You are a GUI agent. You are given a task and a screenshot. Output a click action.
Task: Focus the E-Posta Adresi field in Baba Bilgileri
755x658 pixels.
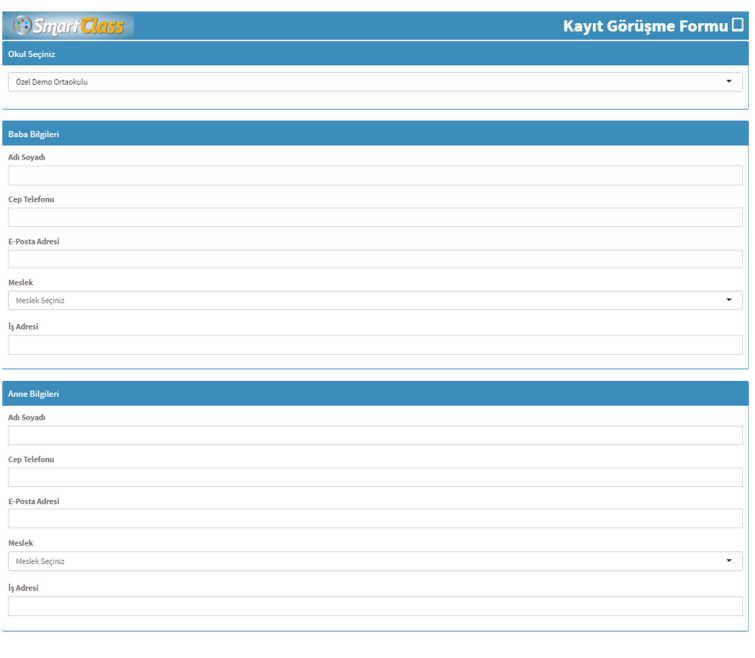click(x=375, y=259)
